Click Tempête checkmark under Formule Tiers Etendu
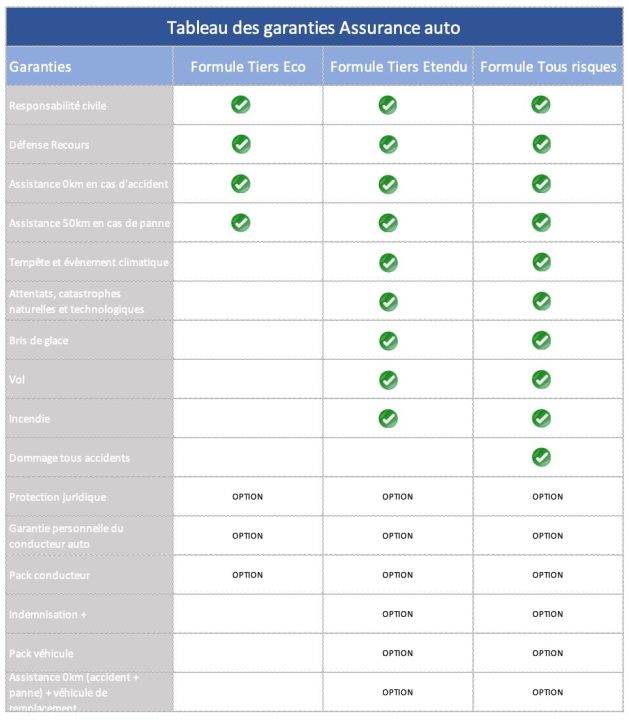The height and width of the screenshot is (720, 629). point(388,262)
